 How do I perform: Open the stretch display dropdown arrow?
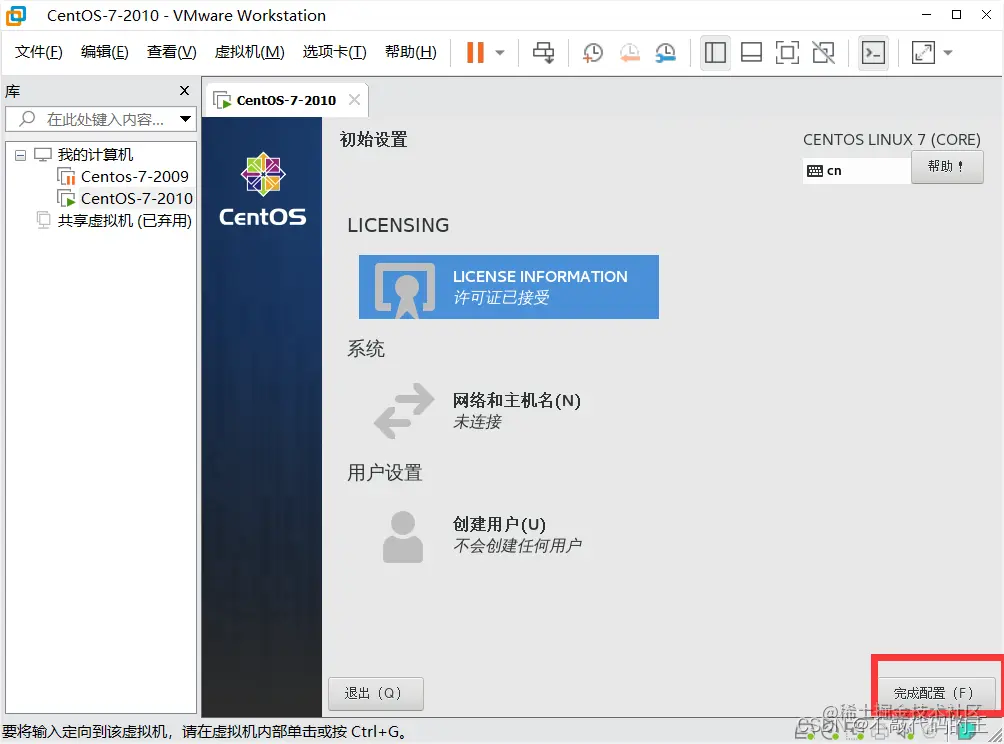[948, 53]
